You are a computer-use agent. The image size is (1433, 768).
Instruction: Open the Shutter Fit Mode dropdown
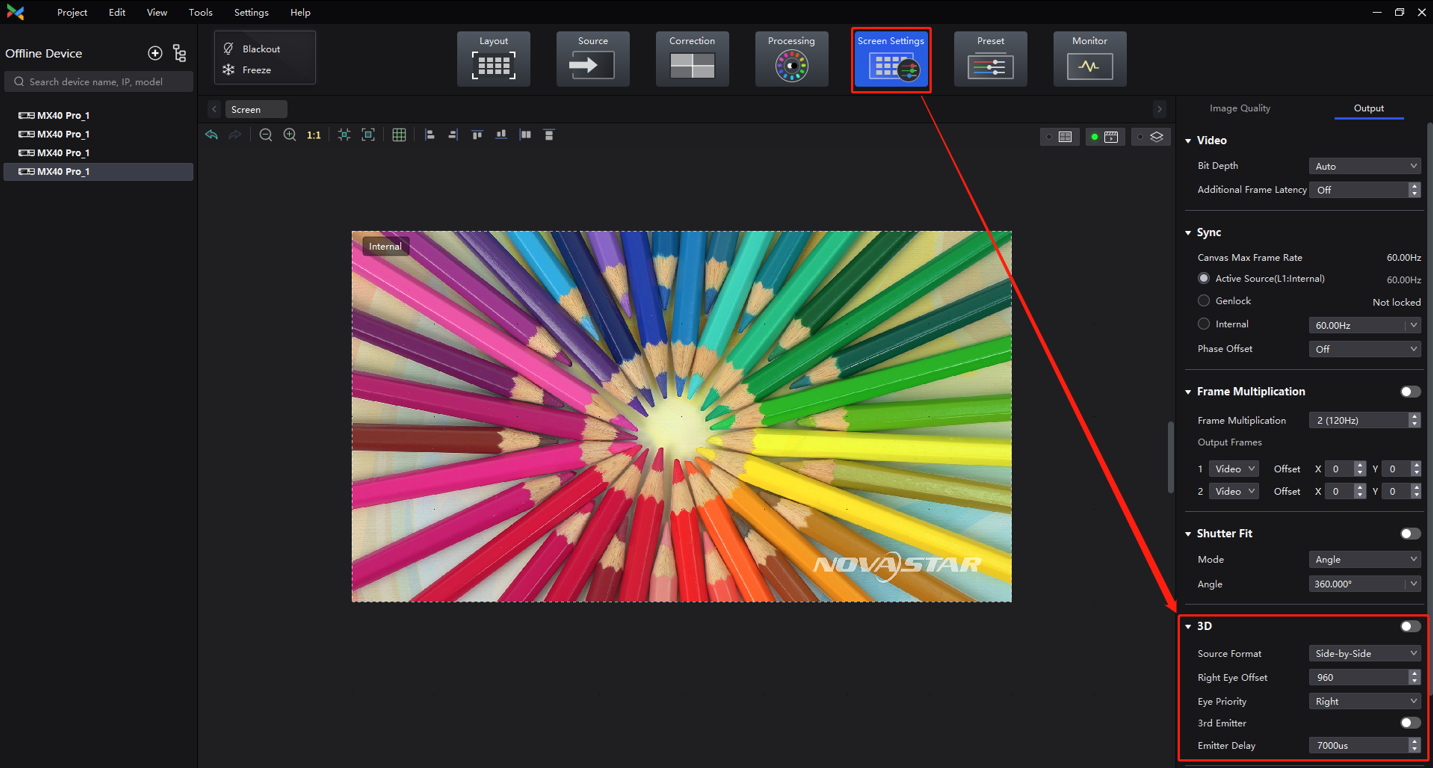1364,560
